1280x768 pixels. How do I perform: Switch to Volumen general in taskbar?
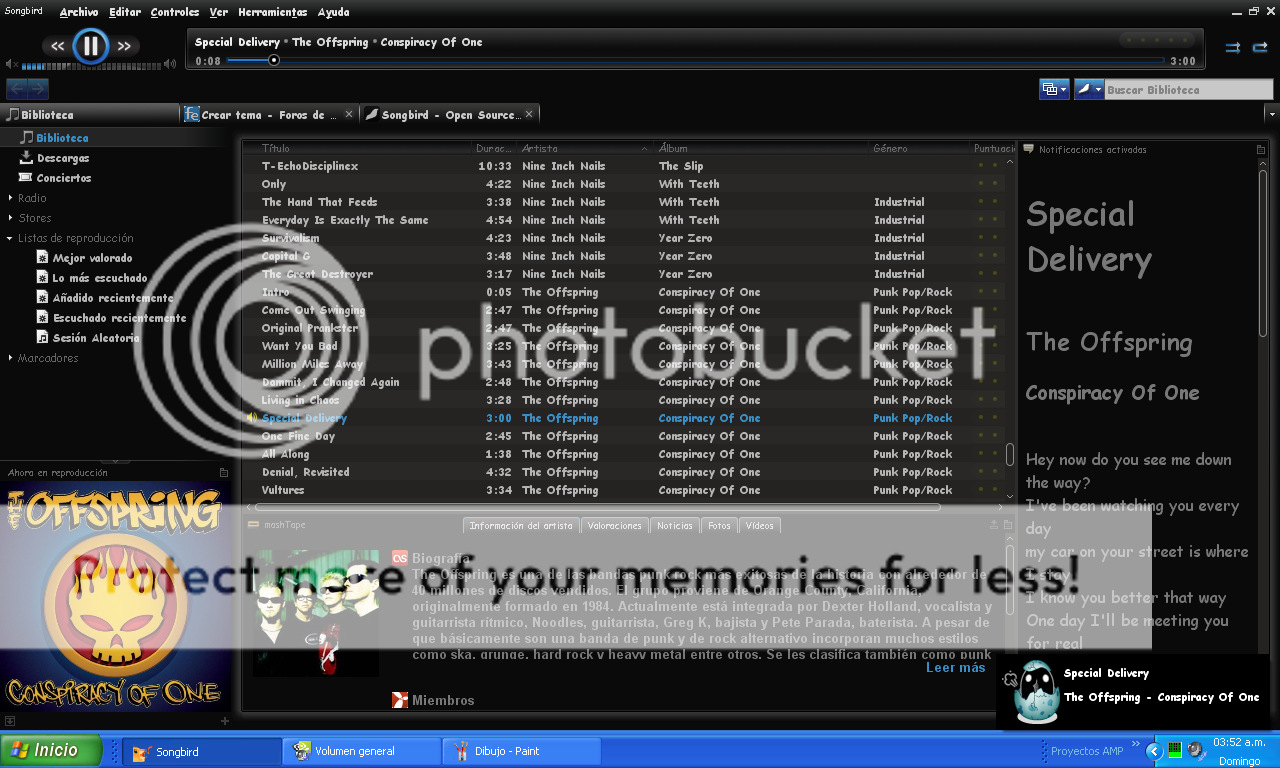tap(362, 751)
